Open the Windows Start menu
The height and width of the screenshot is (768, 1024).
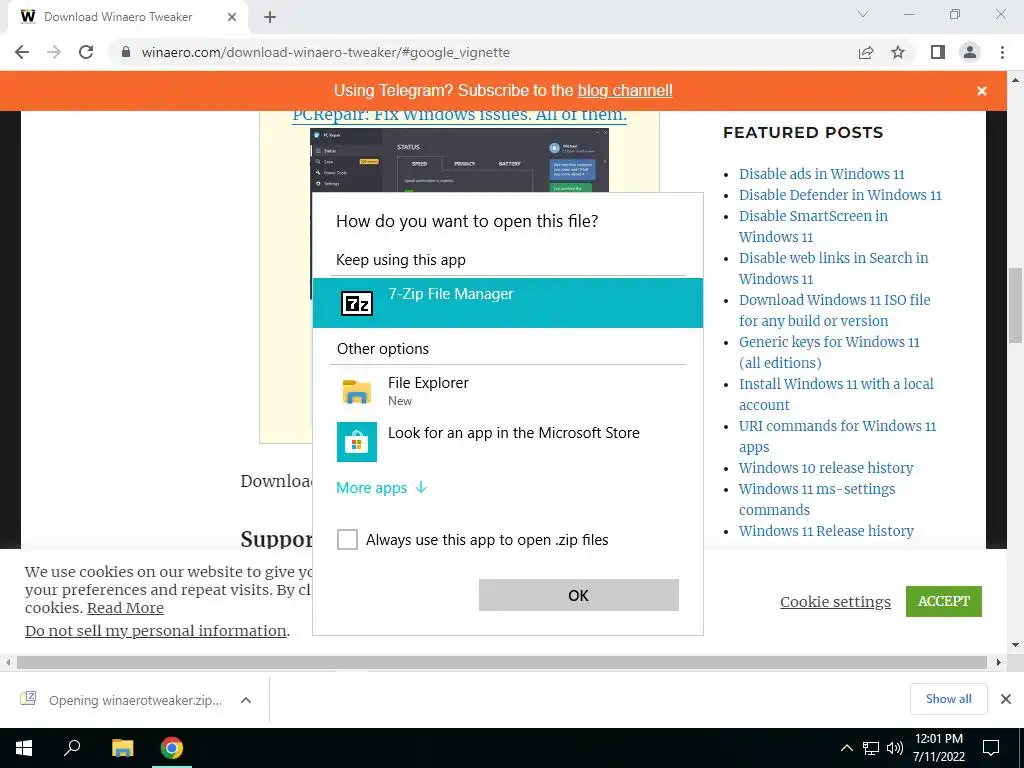coord(24,748)
